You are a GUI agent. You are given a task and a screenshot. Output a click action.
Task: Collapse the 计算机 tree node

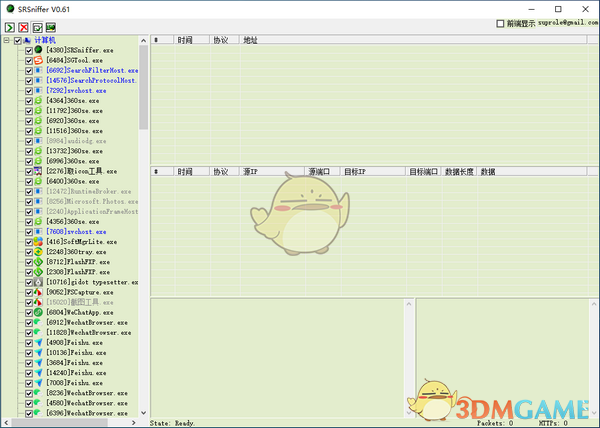7,40
